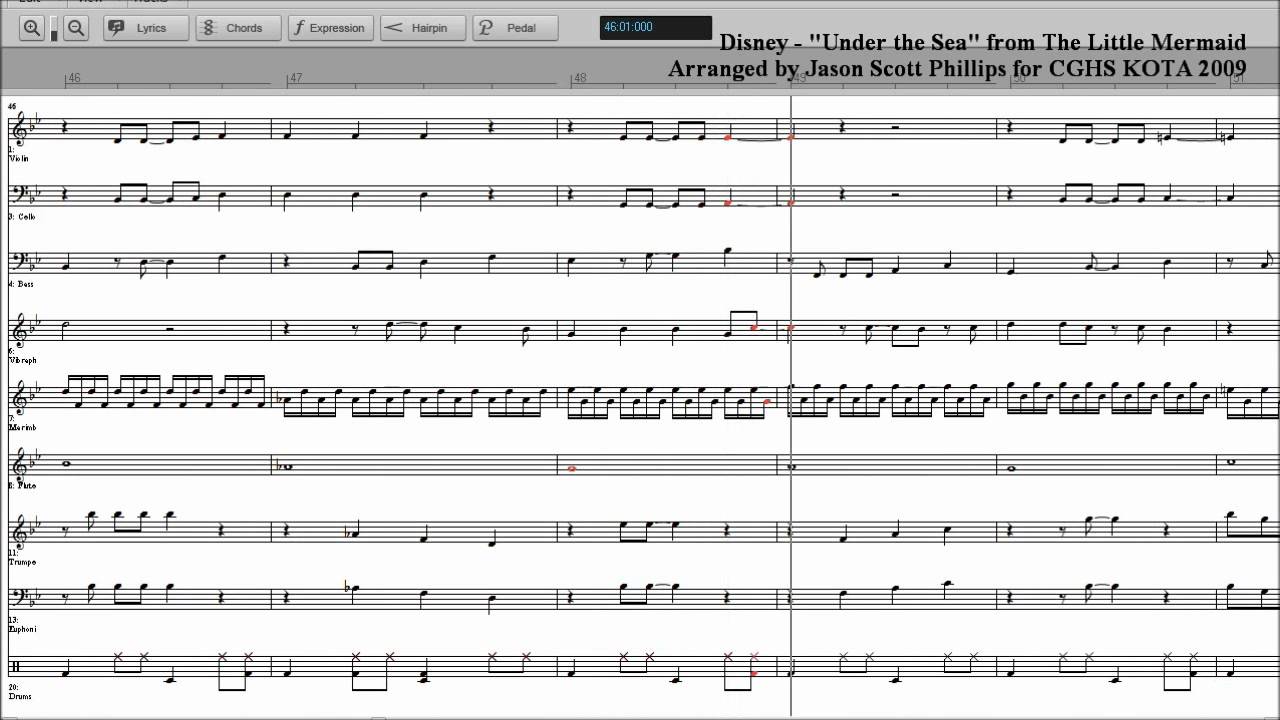Select the Vibraph track label
1280x720 pixels.
(22, 360)
